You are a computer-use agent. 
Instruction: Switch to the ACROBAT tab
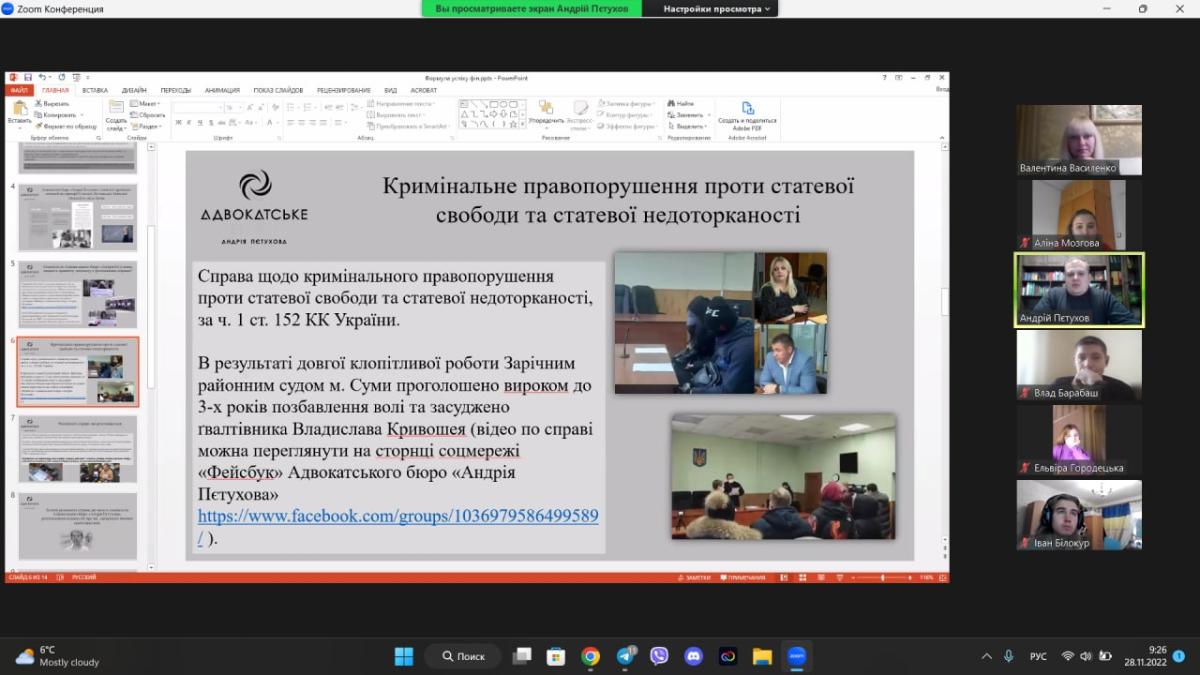click(x=424, y=90)
